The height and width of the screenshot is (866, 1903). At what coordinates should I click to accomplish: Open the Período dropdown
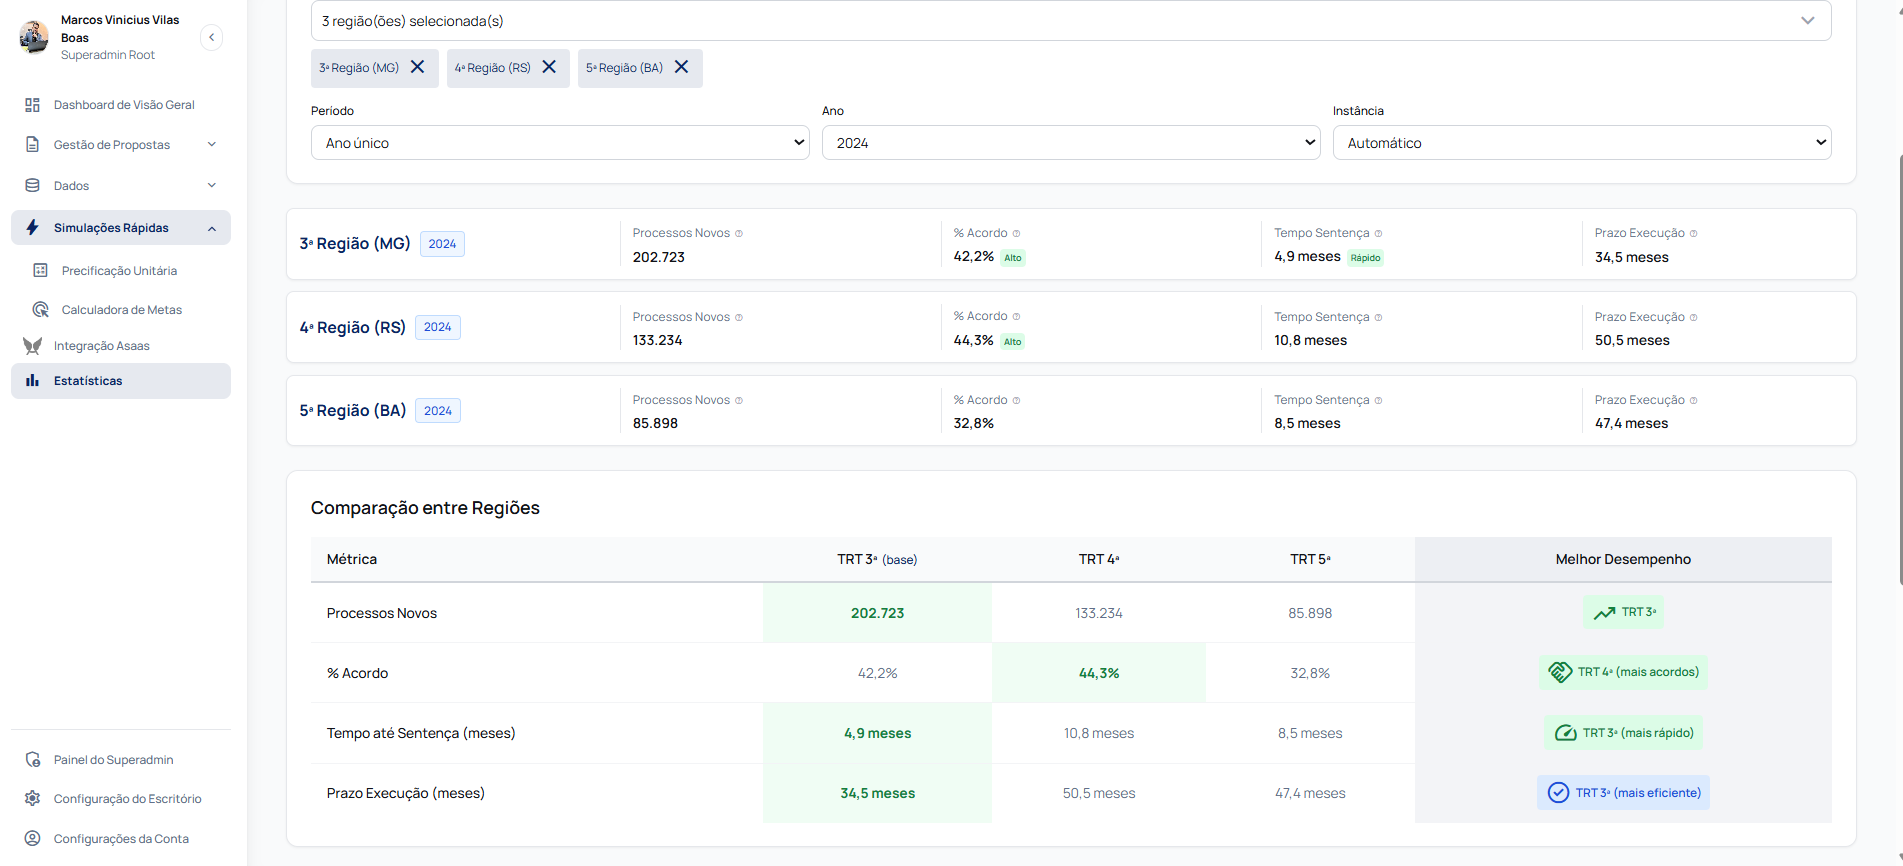click(x=560, y=143)
